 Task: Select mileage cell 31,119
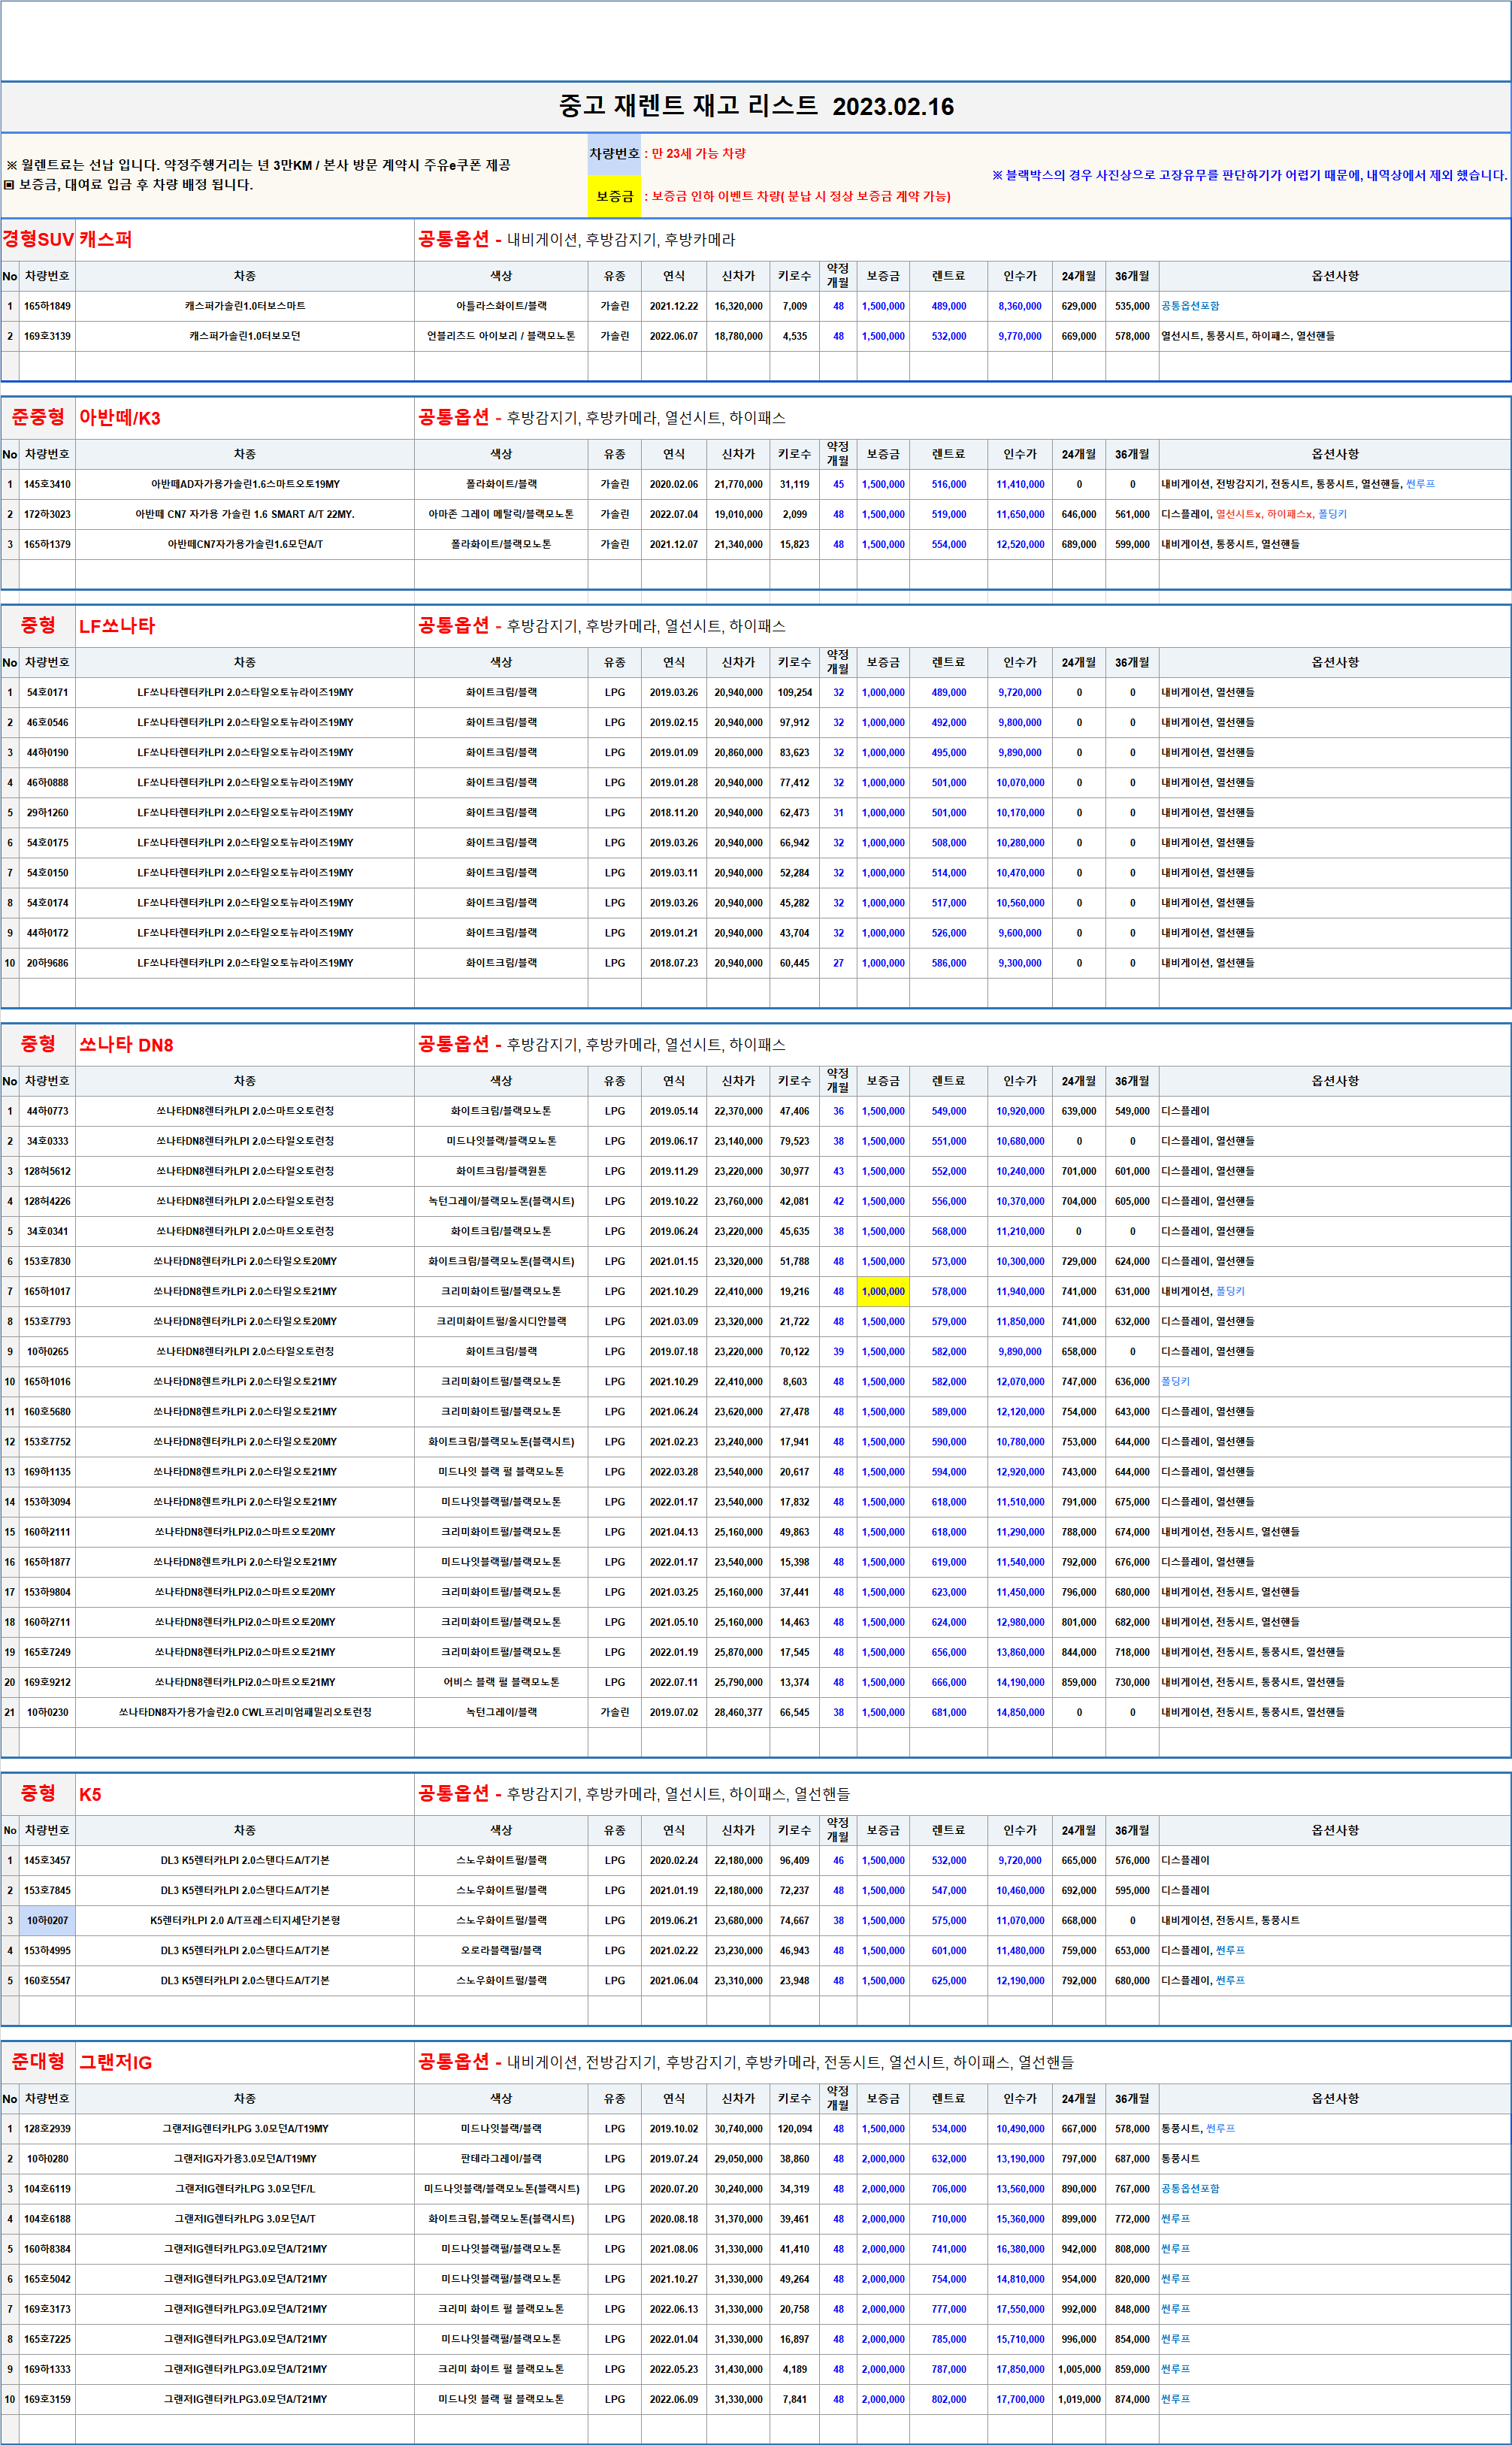coord(794,484)
